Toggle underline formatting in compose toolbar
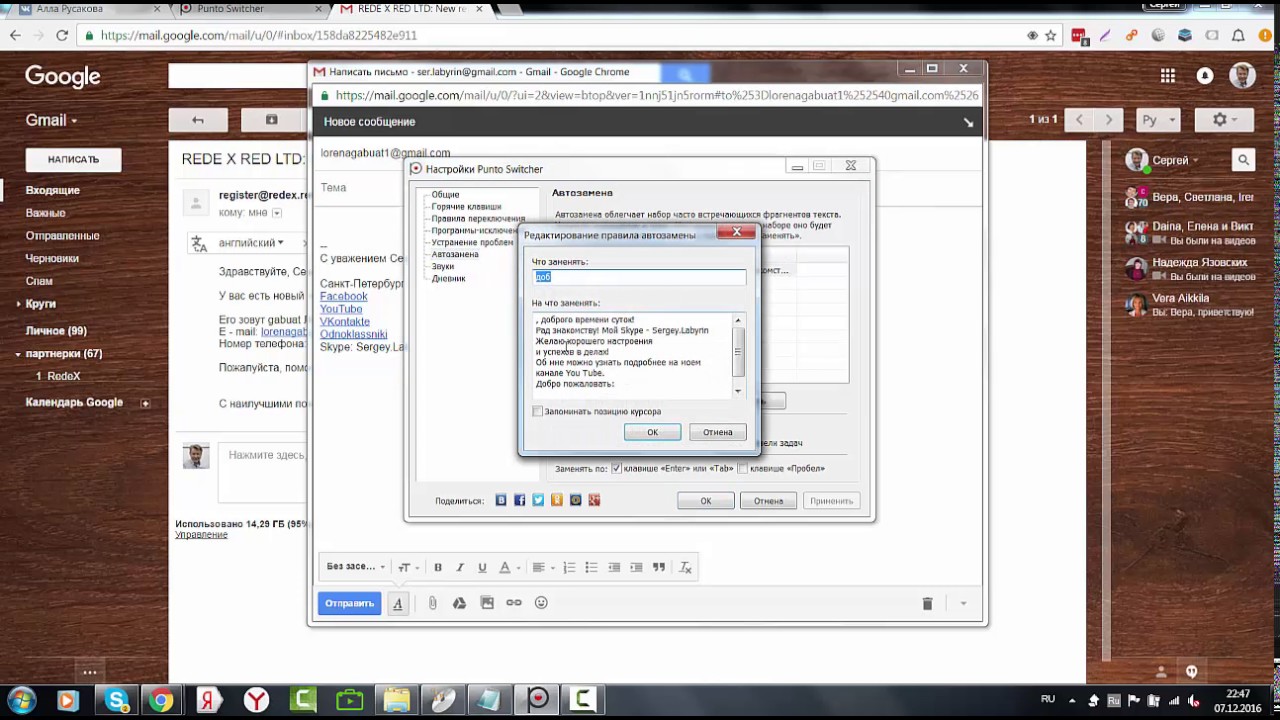 (482, 567)
